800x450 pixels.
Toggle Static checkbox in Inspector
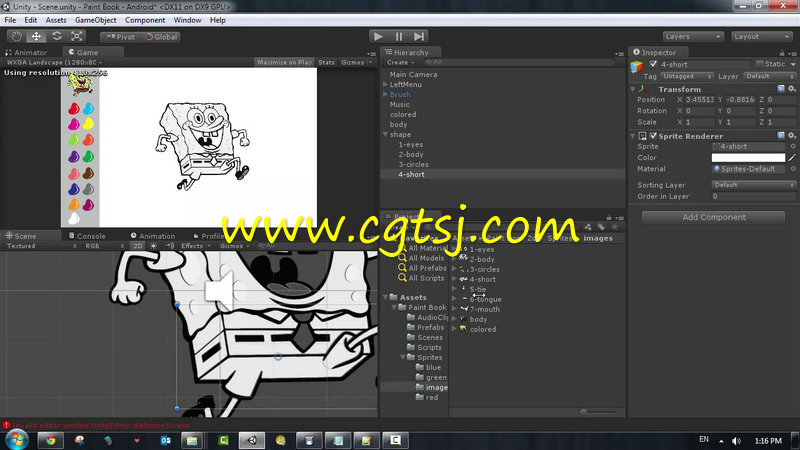(x=759, y=64)
